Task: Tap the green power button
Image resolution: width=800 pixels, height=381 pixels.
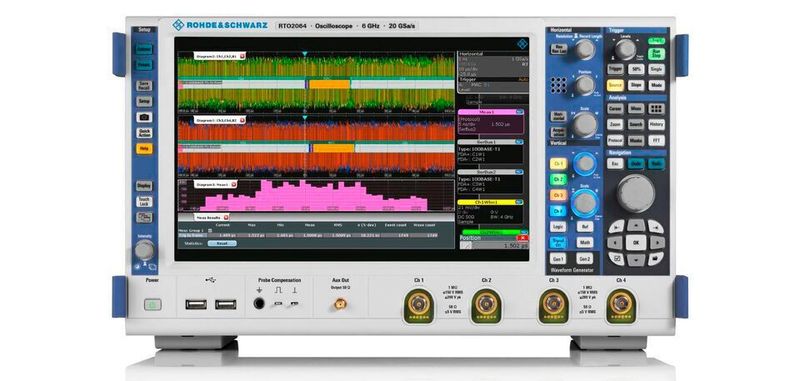Action: pyautogui.click(x=153, y=304)
